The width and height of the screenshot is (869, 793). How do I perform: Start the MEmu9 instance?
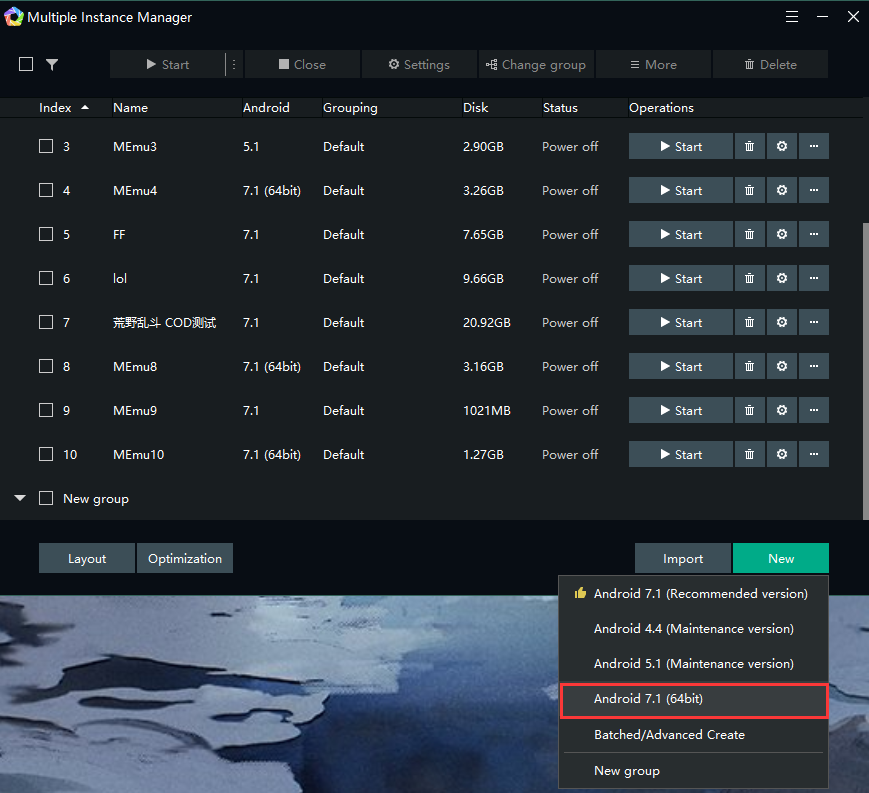(680, 411)
